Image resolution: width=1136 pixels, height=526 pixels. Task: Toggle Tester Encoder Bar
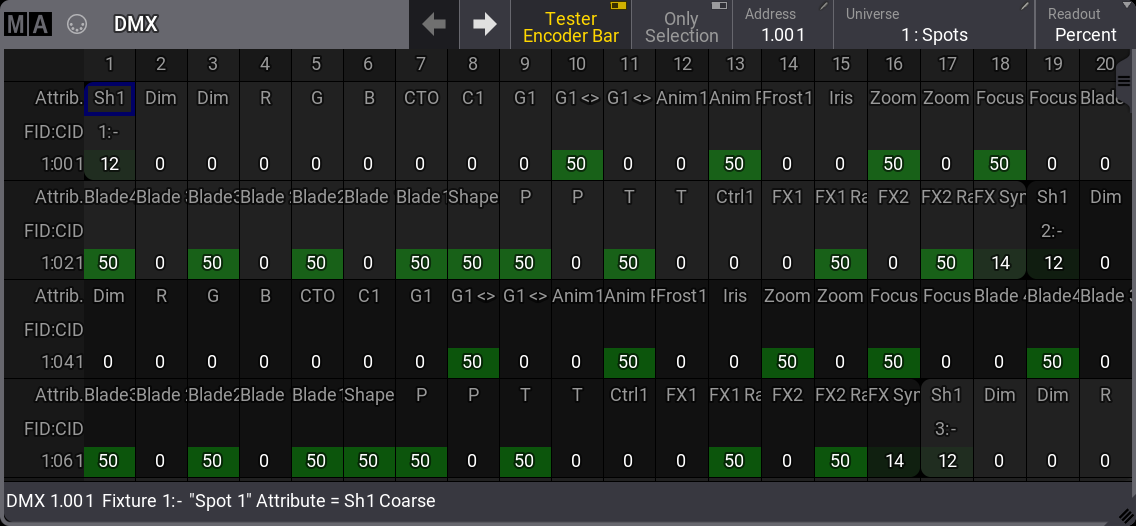tap(571, 26)
